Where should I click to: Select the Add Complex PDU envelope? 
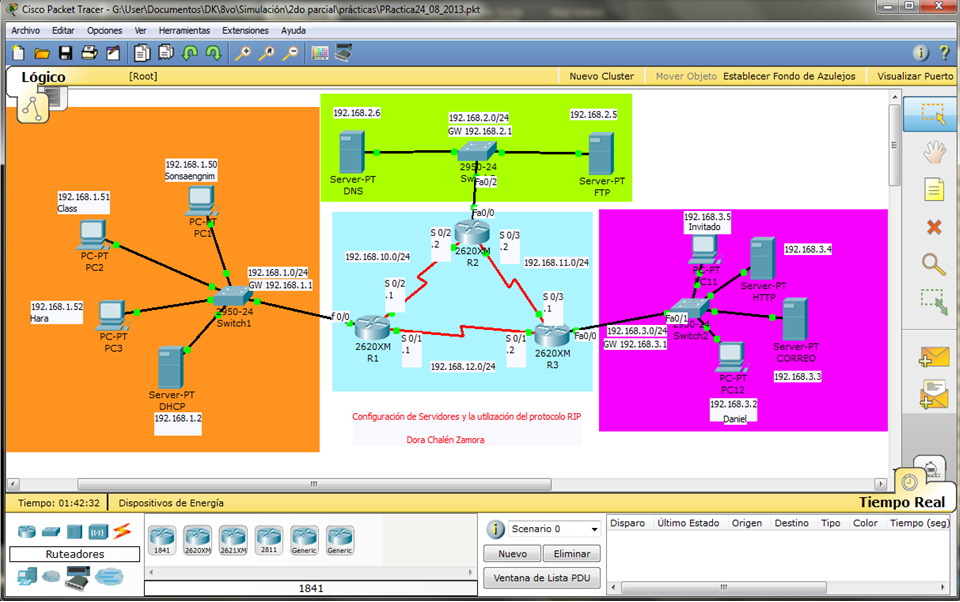[x=934, y=394]
